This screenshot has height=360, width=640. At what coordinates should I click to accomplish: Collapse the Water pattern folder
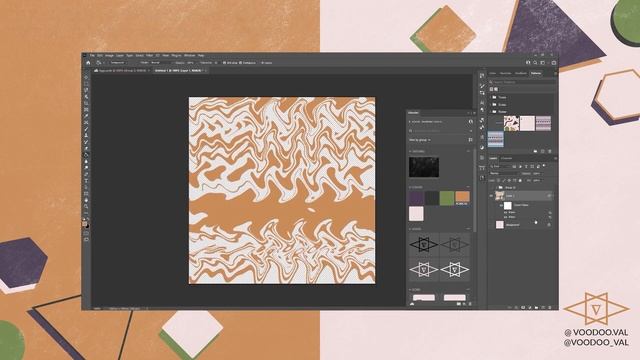point(491,111)
